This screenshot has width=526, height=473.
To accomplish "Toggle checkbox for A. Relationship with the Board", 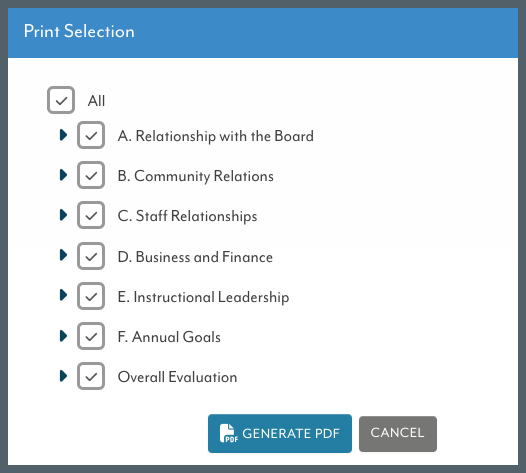I will (91, 135).
